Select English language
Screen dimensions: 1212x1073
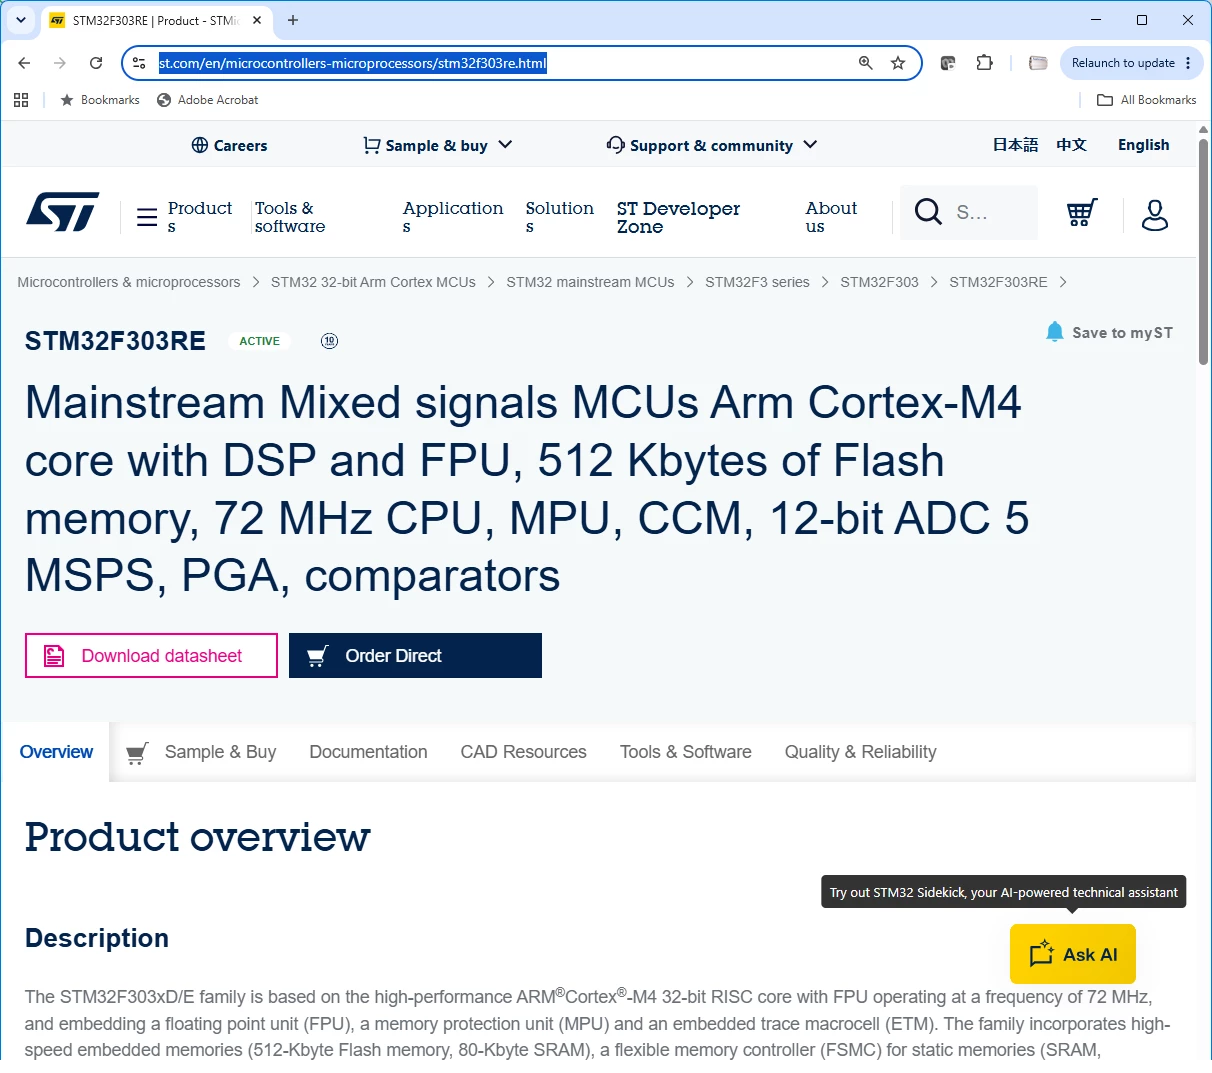coord(1143,145)
